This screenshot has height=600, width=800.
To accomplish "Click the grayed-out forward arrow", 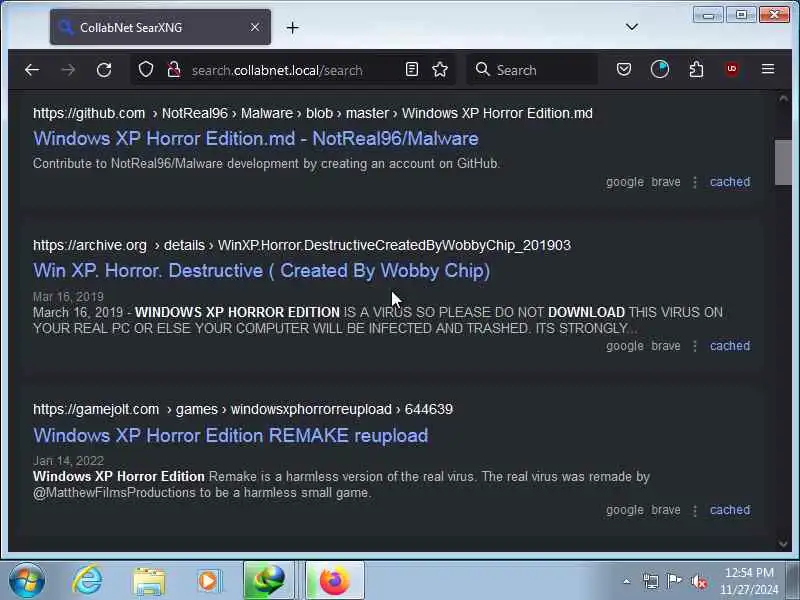I will tap(68, 70).
